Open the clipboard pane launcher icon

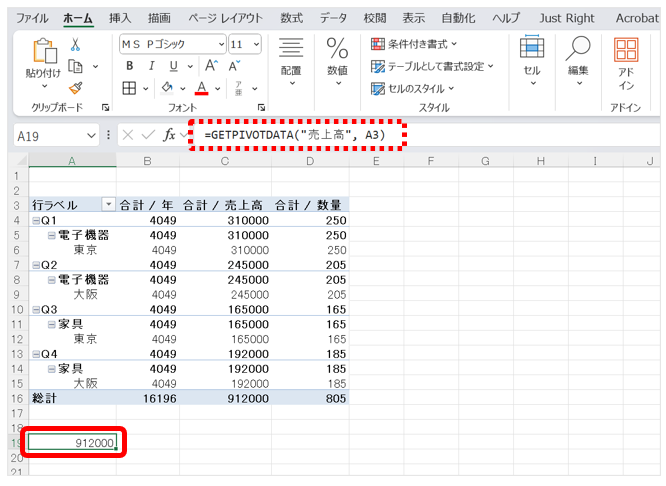click(105, 107)
